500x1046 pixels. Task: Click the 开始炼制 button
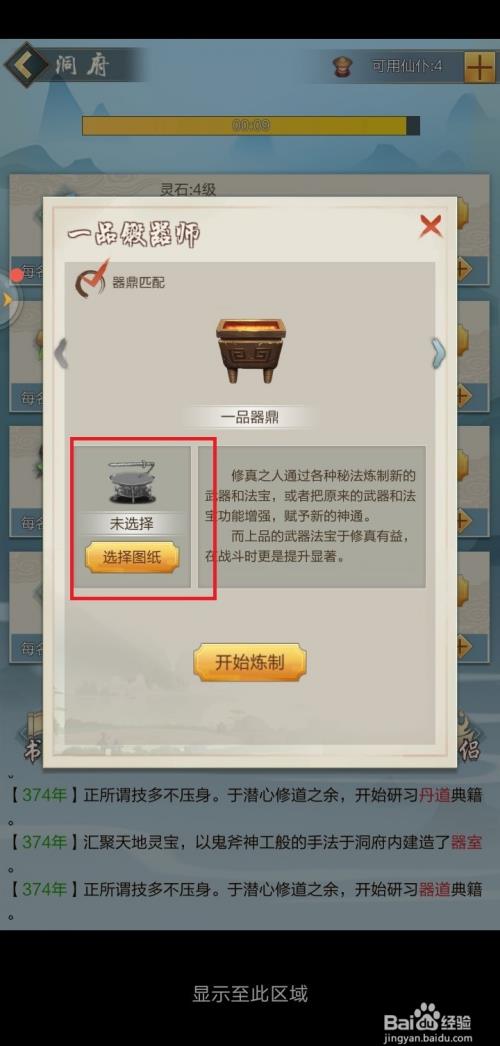[x=250, y=662]
